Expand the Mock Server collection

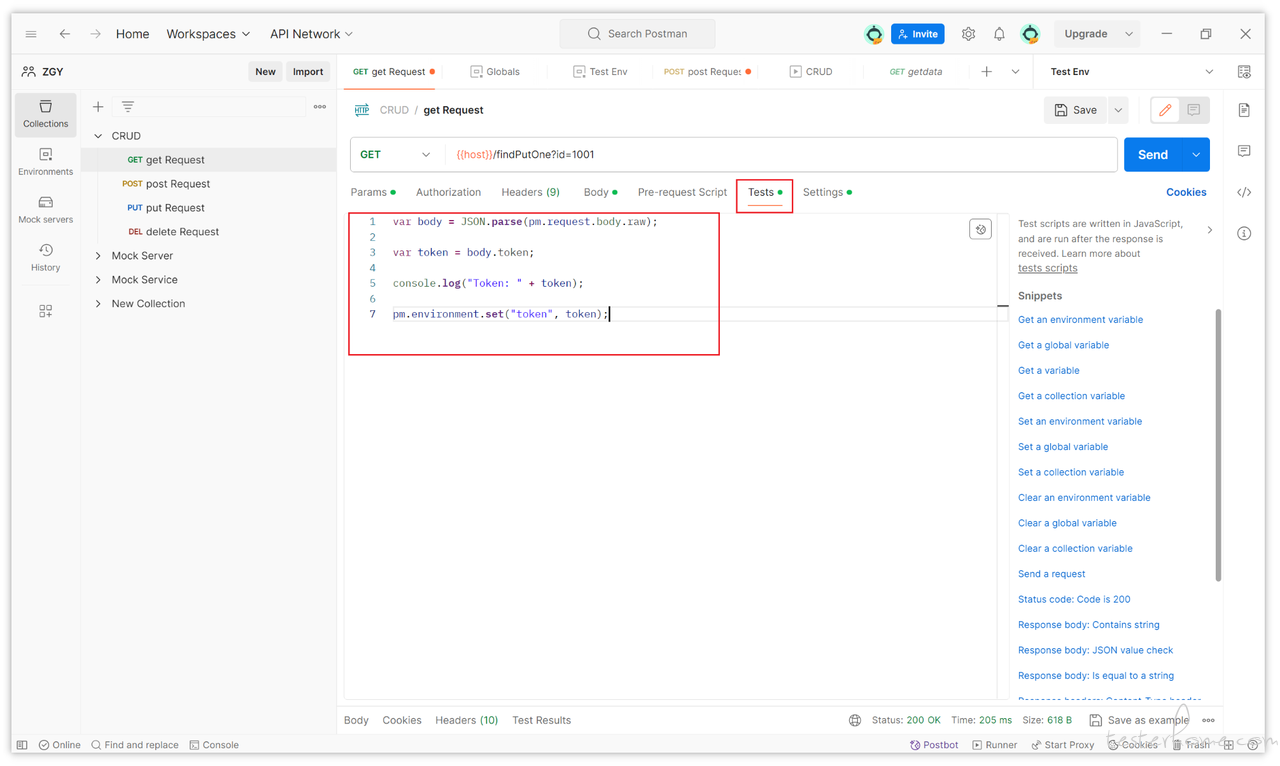tap(98, 256)
